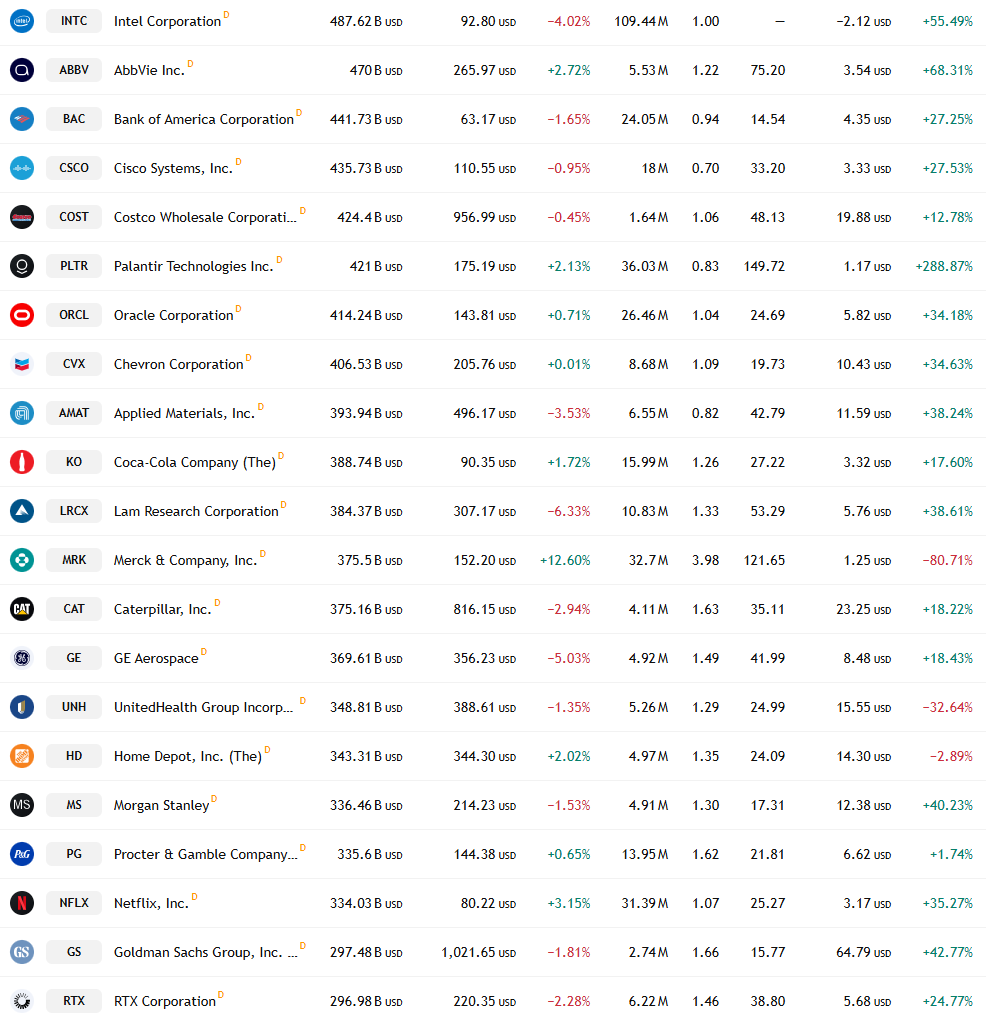Click the Bank of America logo icon

point(22,119)
